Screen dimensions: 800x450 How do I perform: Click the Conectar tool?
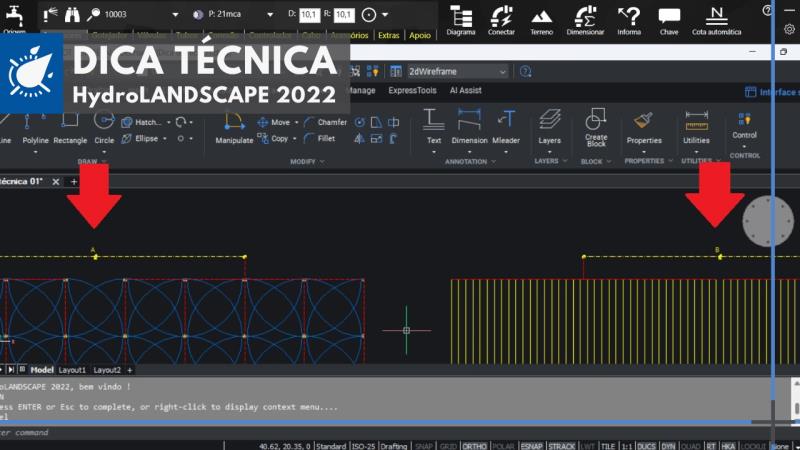(x=501, y=20)
